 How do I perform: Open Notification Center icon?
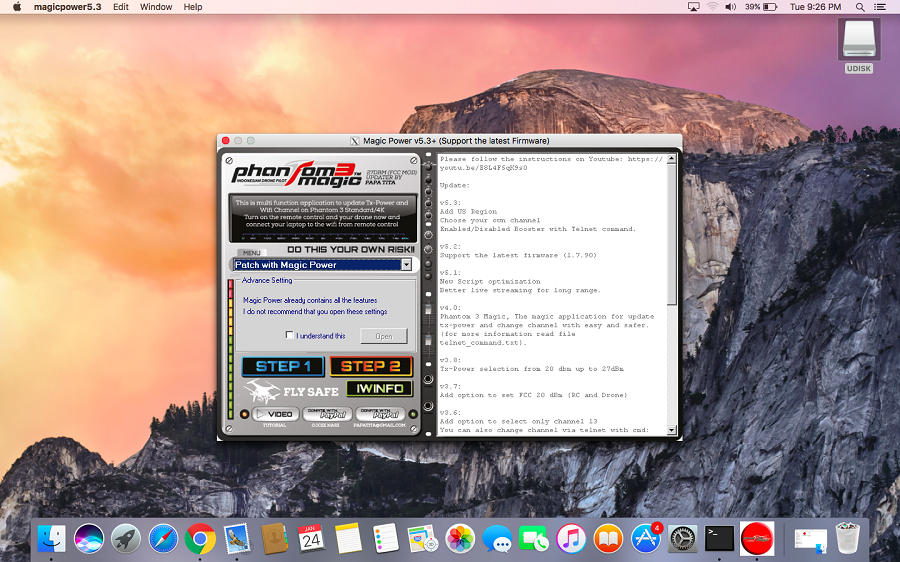click(879, 7)
